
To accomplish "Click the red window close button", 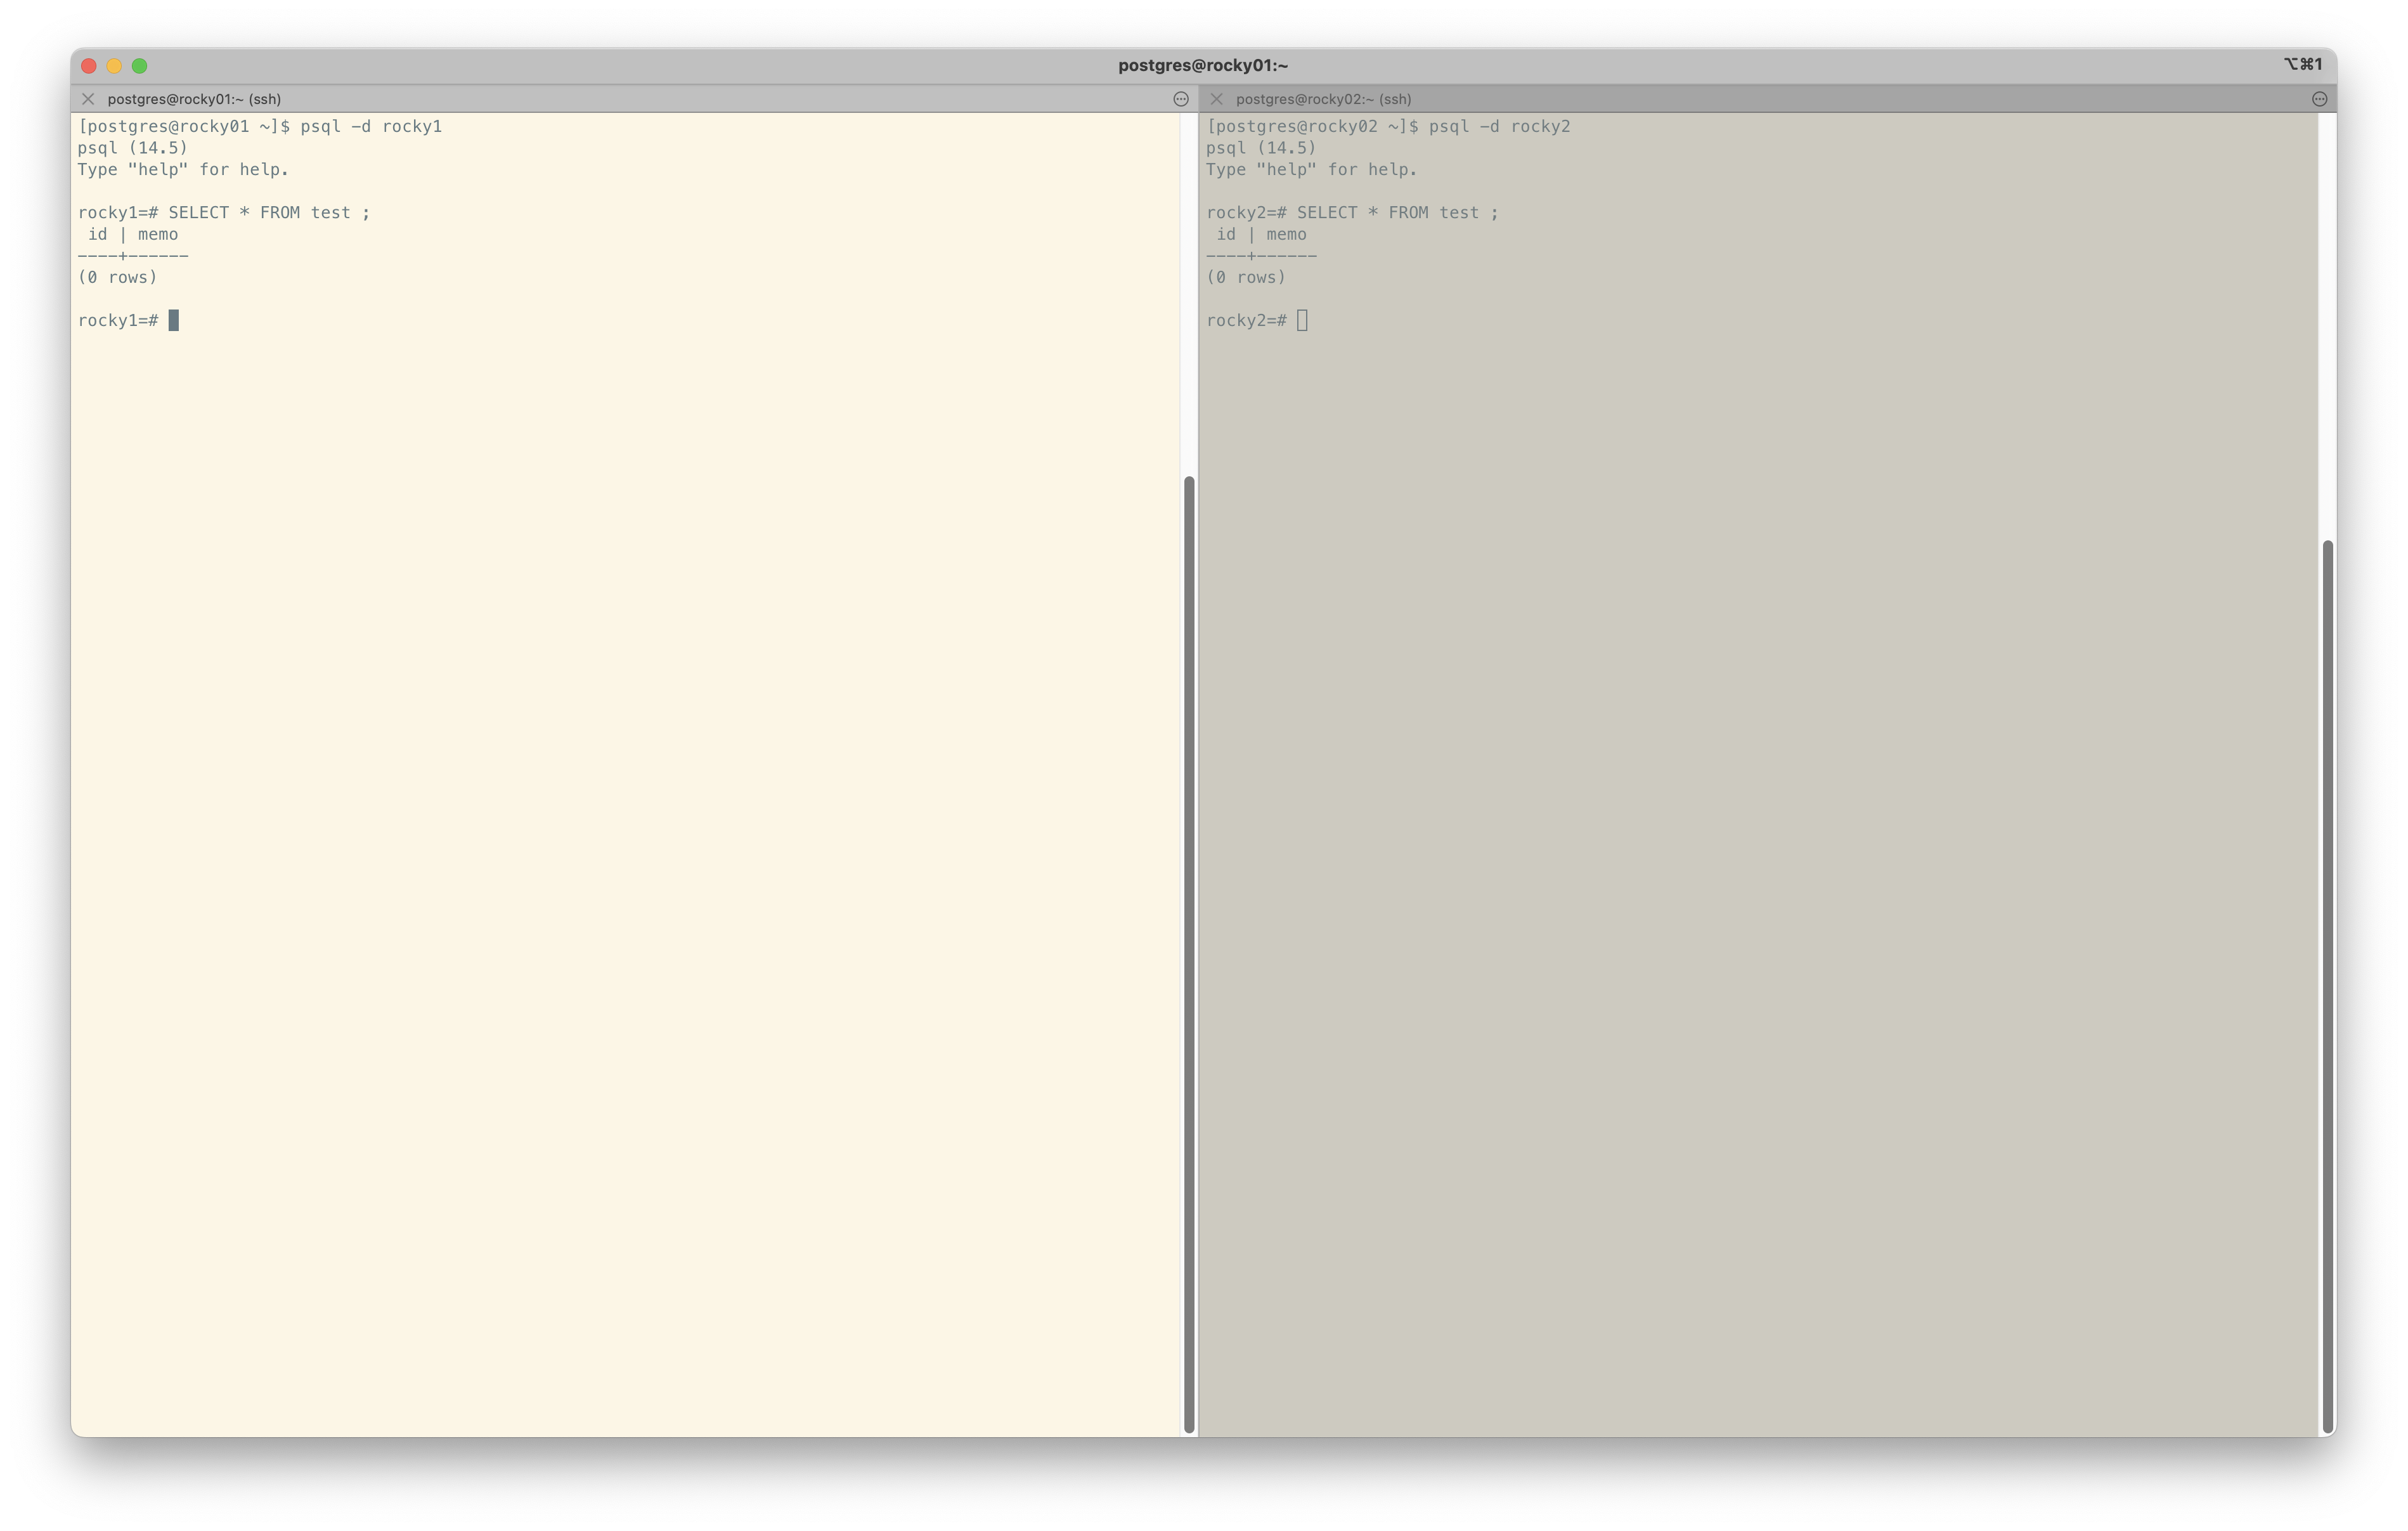I will coord(89,66).
